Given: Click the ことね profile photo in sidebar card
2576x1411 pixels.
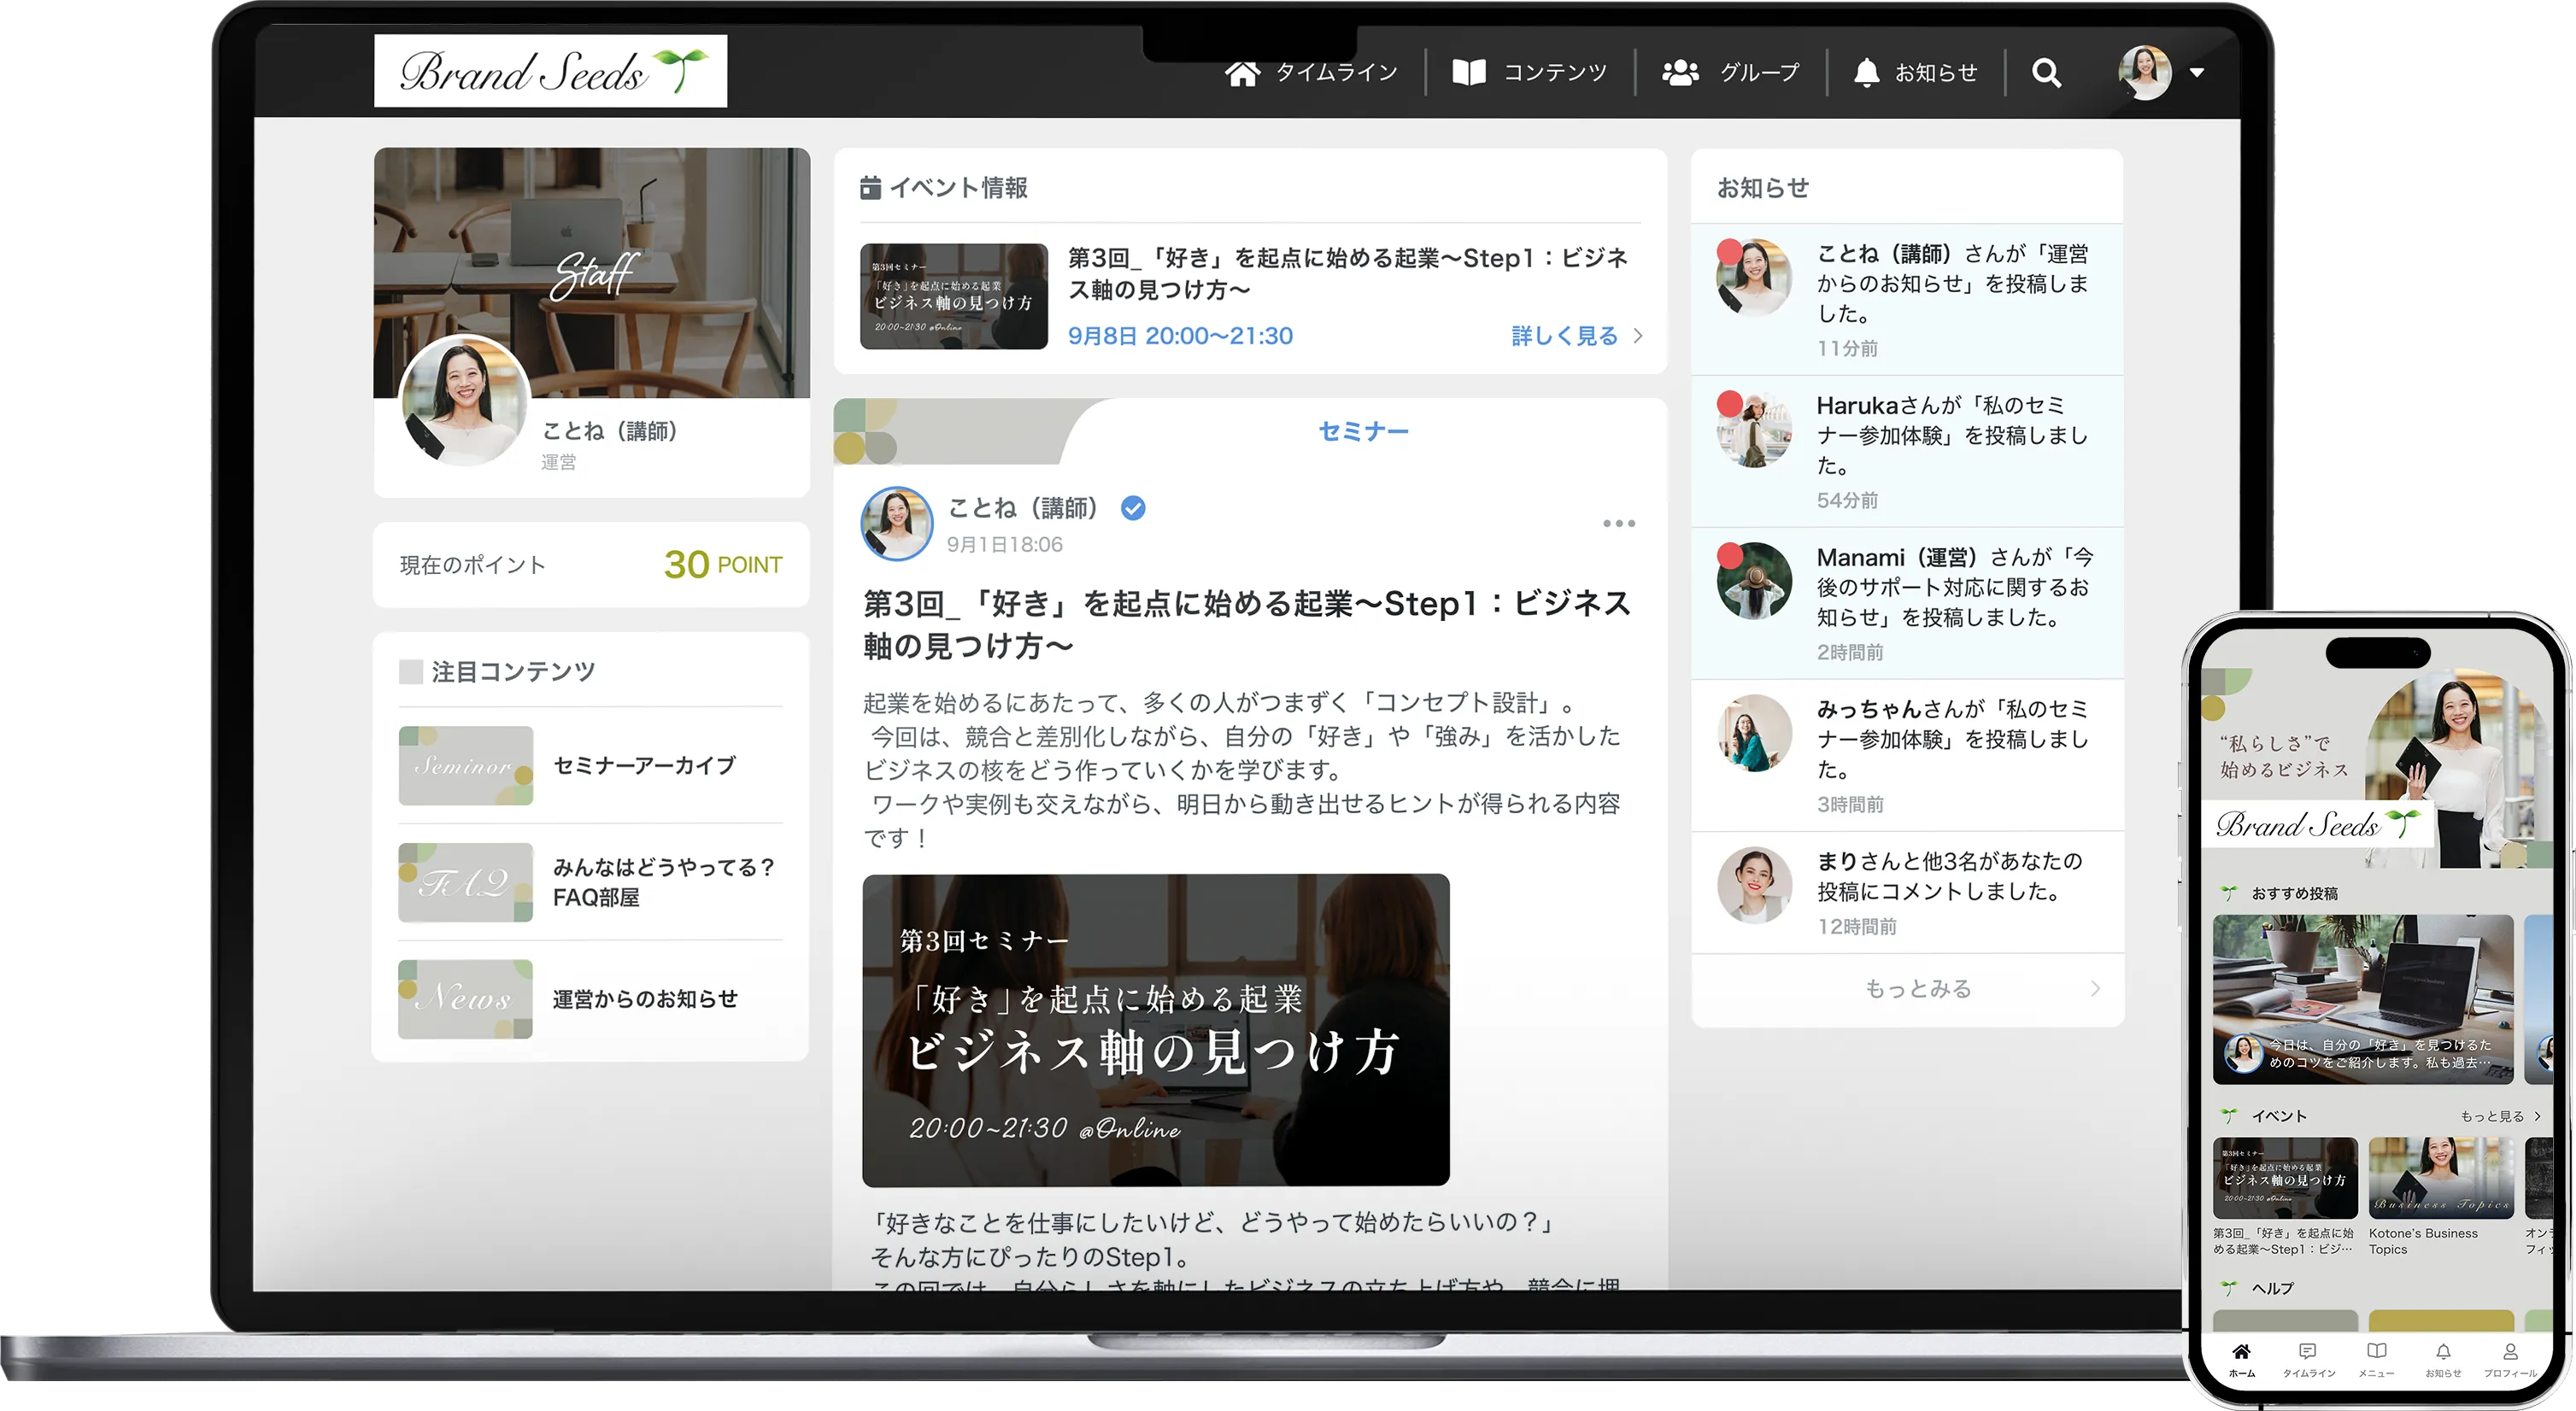Looking at the screenshot, I should (x=464, y=400).
